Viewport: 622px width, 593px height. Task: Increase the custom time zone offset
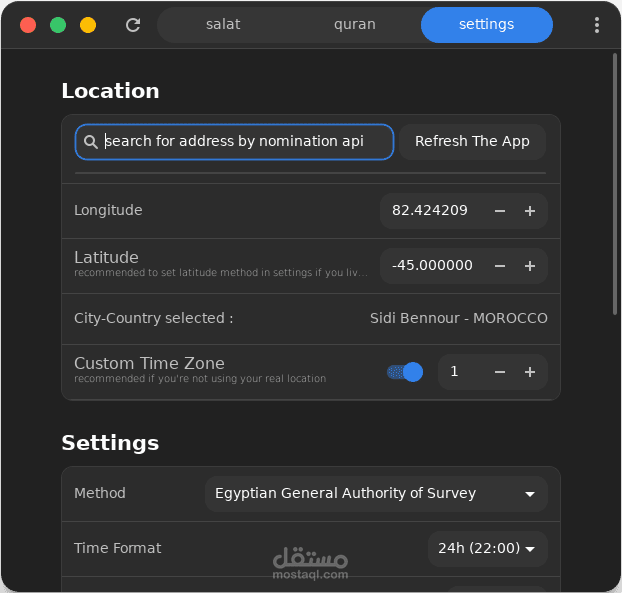click(530, 372)
